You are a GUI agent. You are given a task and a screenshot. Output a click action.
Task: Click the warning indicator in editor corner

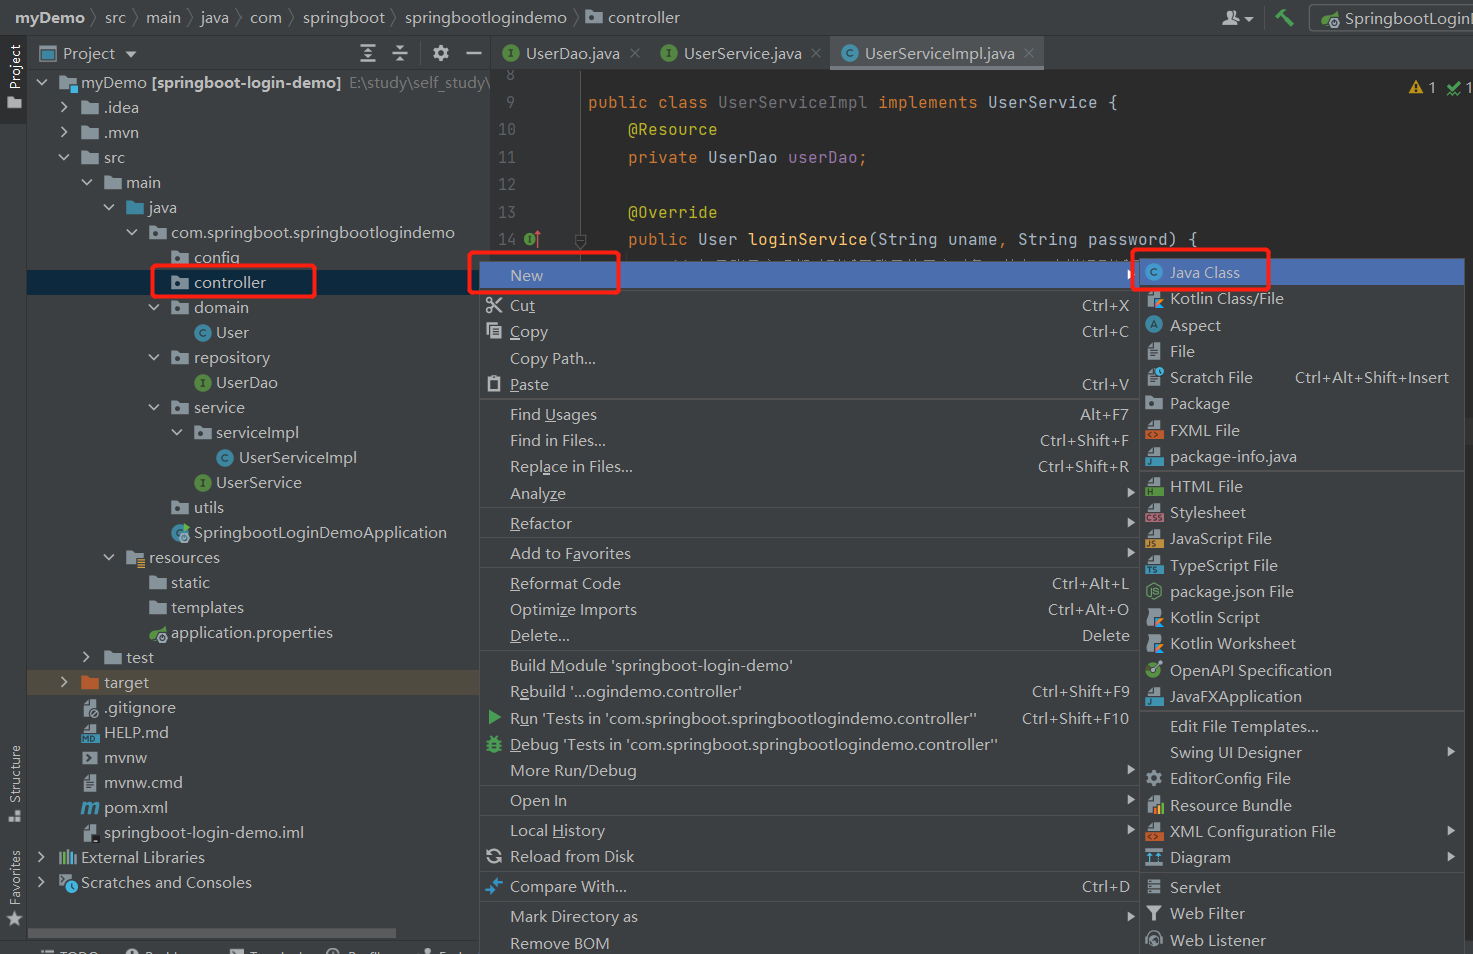click(x=1422, y=88)
